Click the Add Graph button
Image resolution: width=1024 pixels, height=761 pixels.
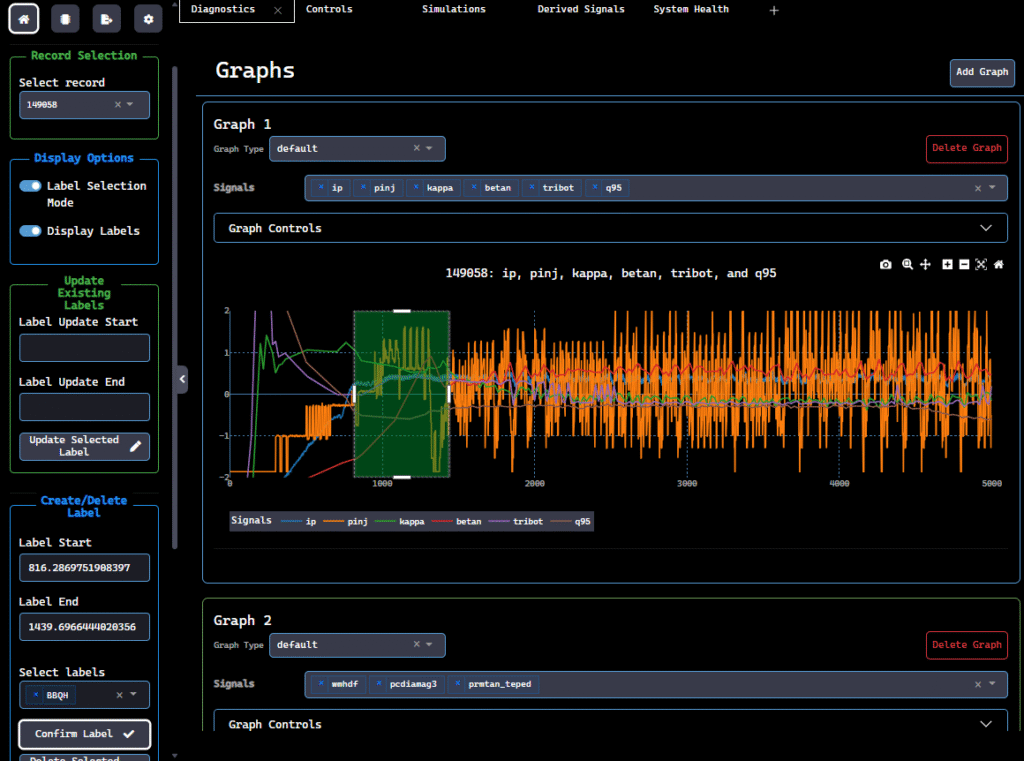click(981, 72)
